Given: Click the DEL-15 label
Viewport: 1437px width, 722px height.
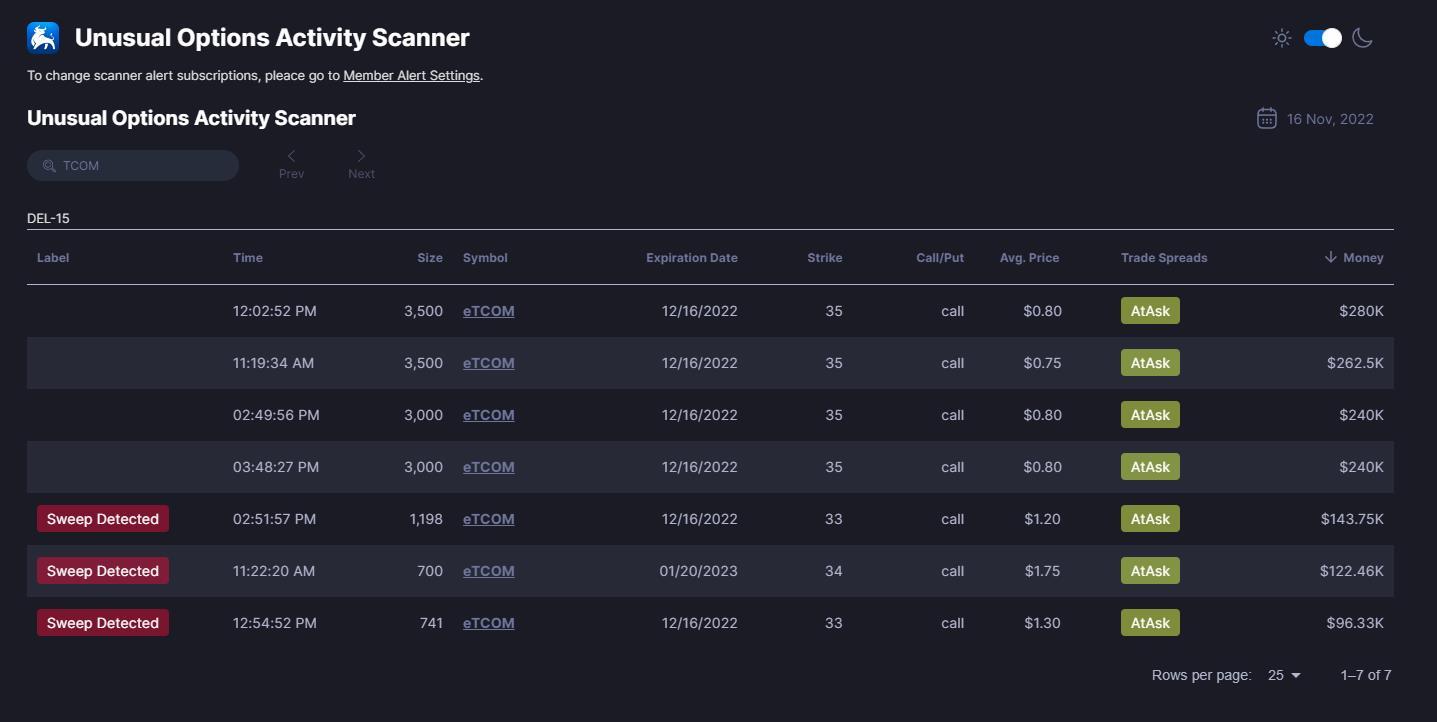Looking at the screenshot, I should 48,218.
